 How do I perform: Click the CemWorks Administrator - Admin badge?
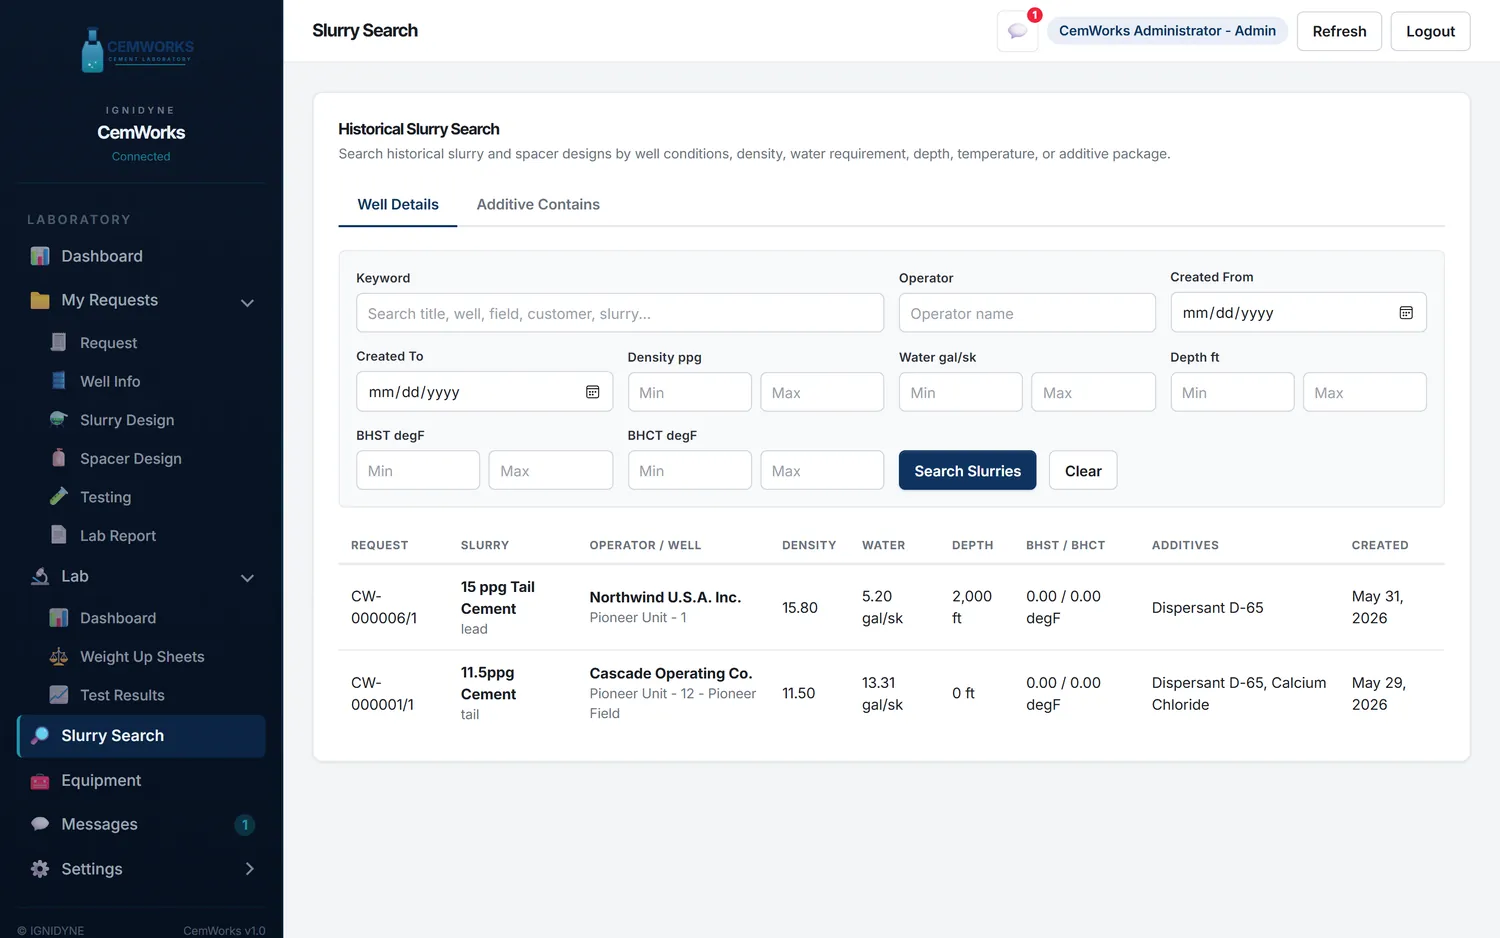[x=1167, y=31]
